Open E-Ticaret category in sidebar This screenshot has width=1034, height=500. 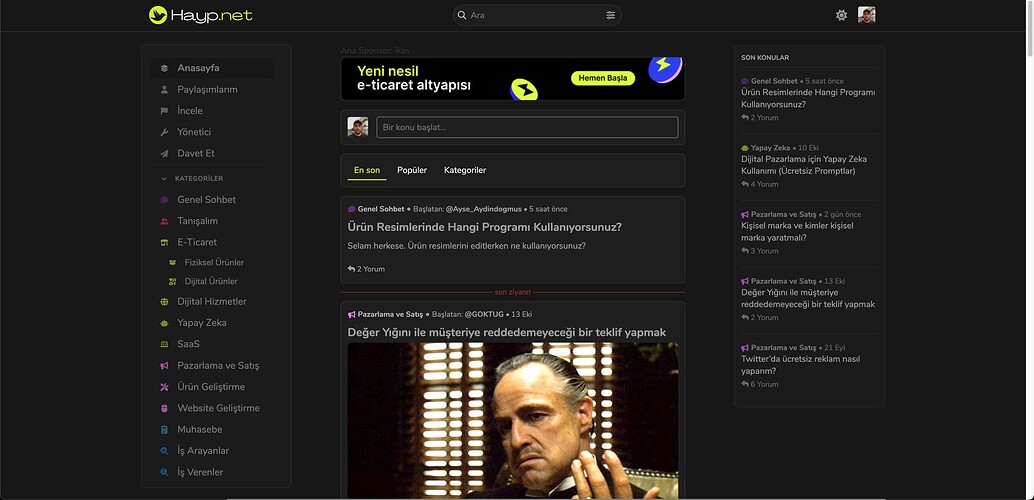tap(197, 242)
